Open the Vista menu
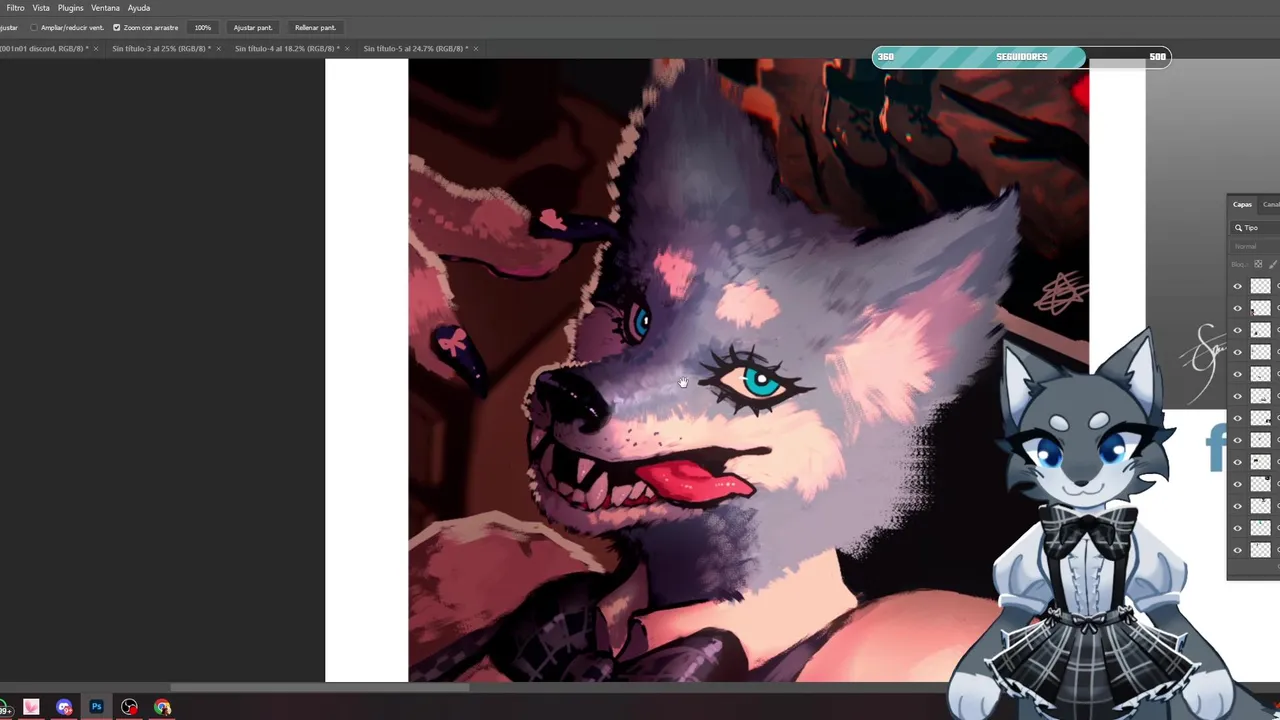Image resolution: width=1280 pixels, height=720 pixels. [x=41, y=8]
